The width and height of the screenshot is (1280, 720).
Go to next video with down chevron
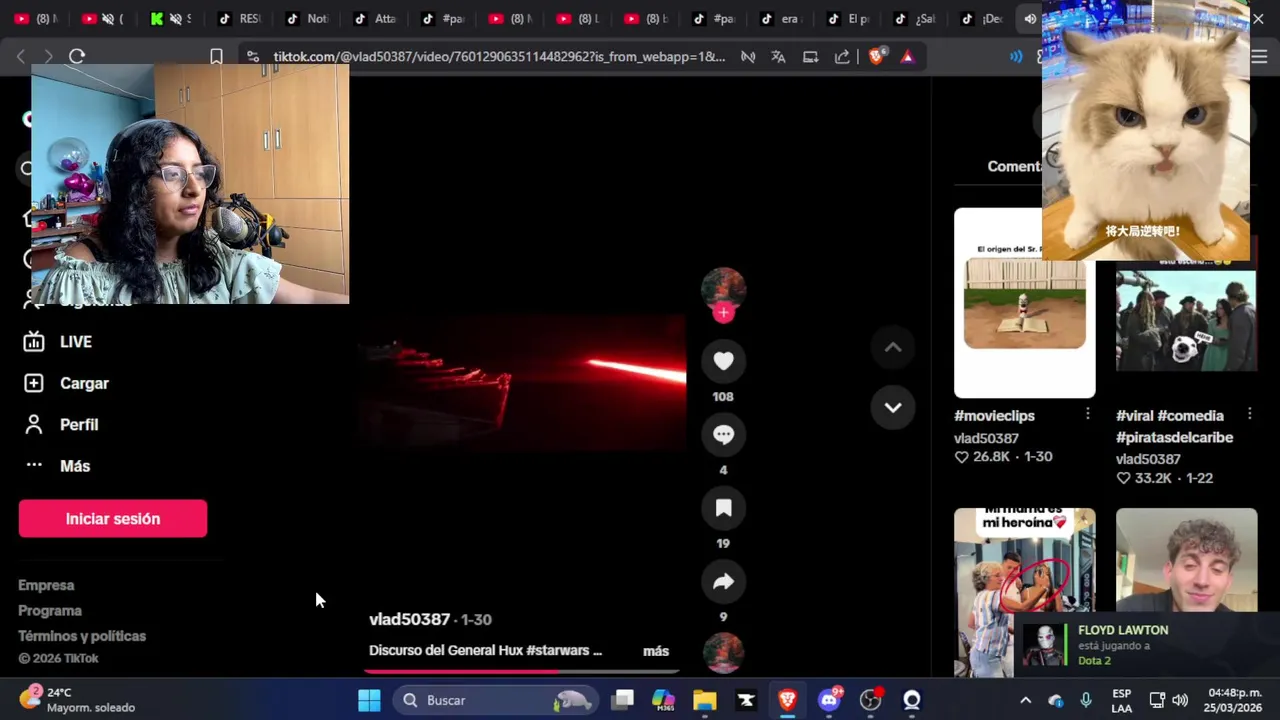[x=893, y=408]
